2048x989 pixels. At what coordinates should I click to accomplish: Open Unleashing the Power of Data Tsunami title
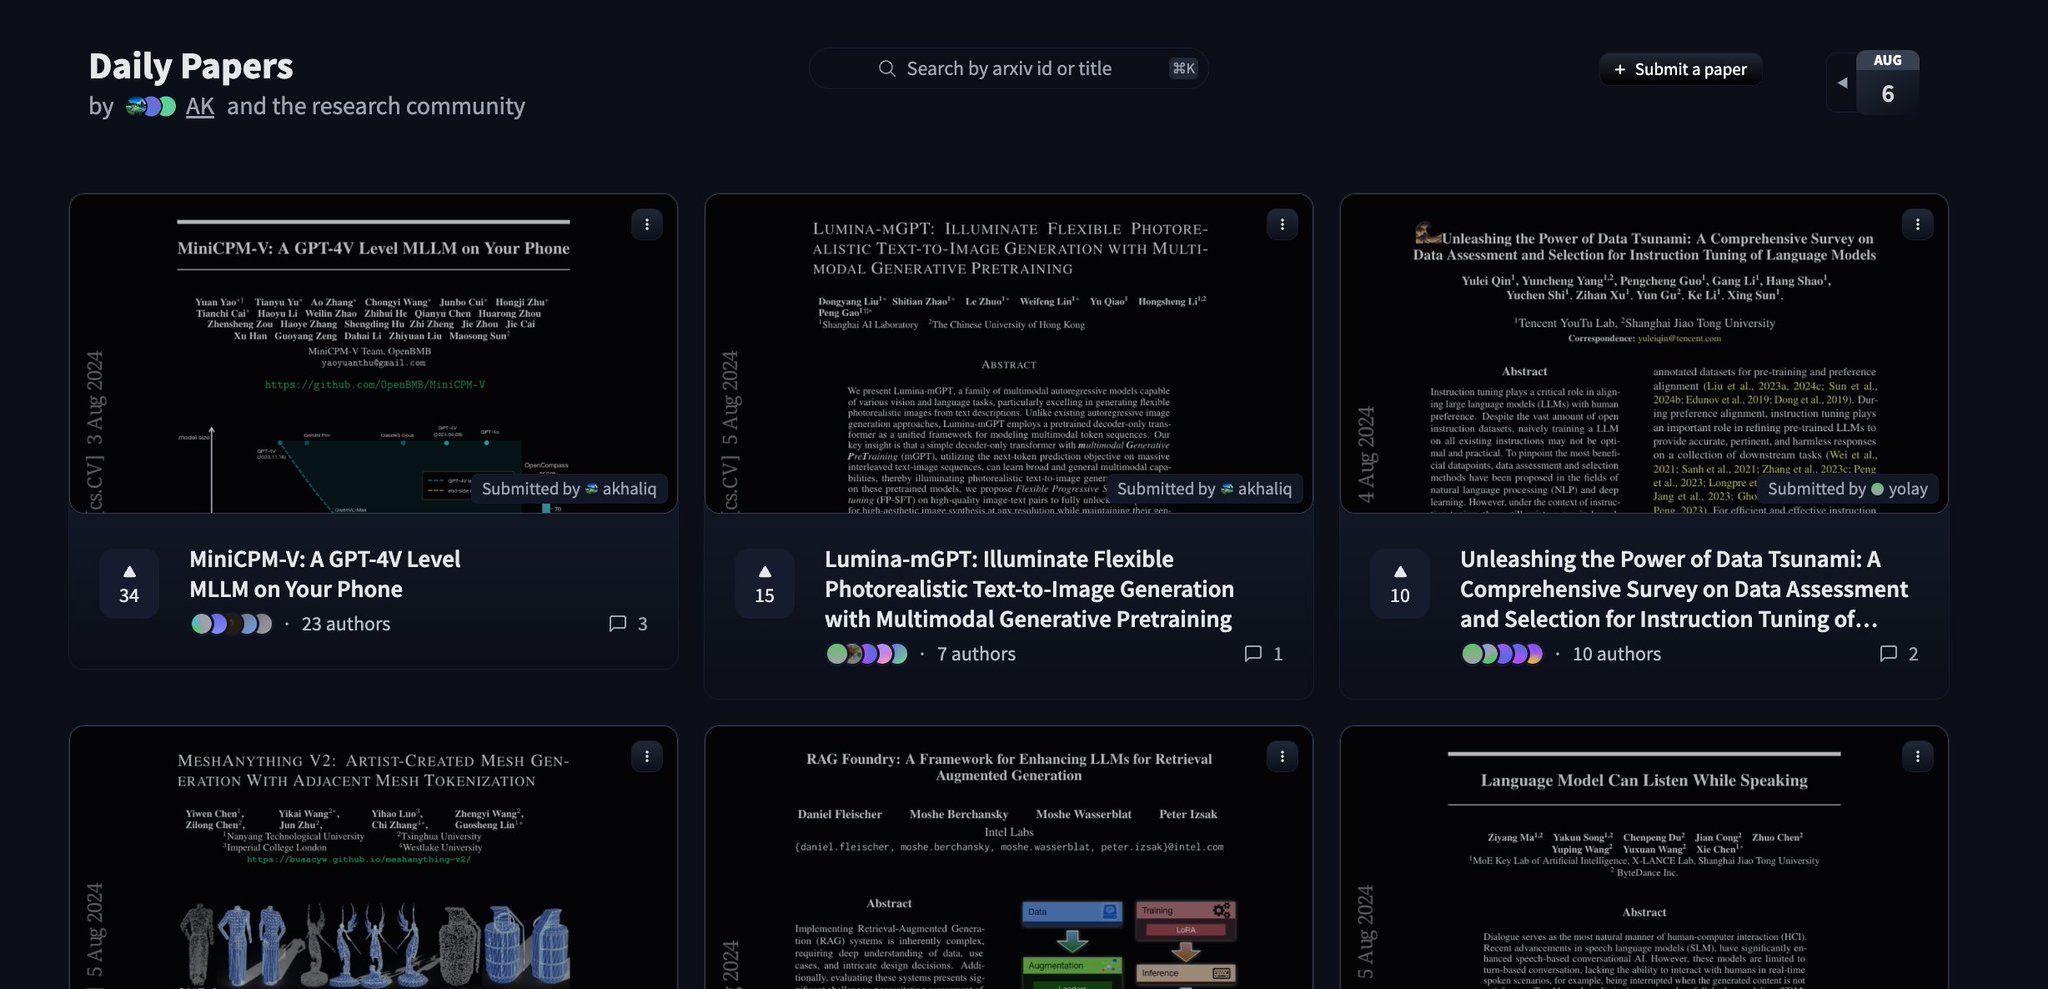(1684, 589)
